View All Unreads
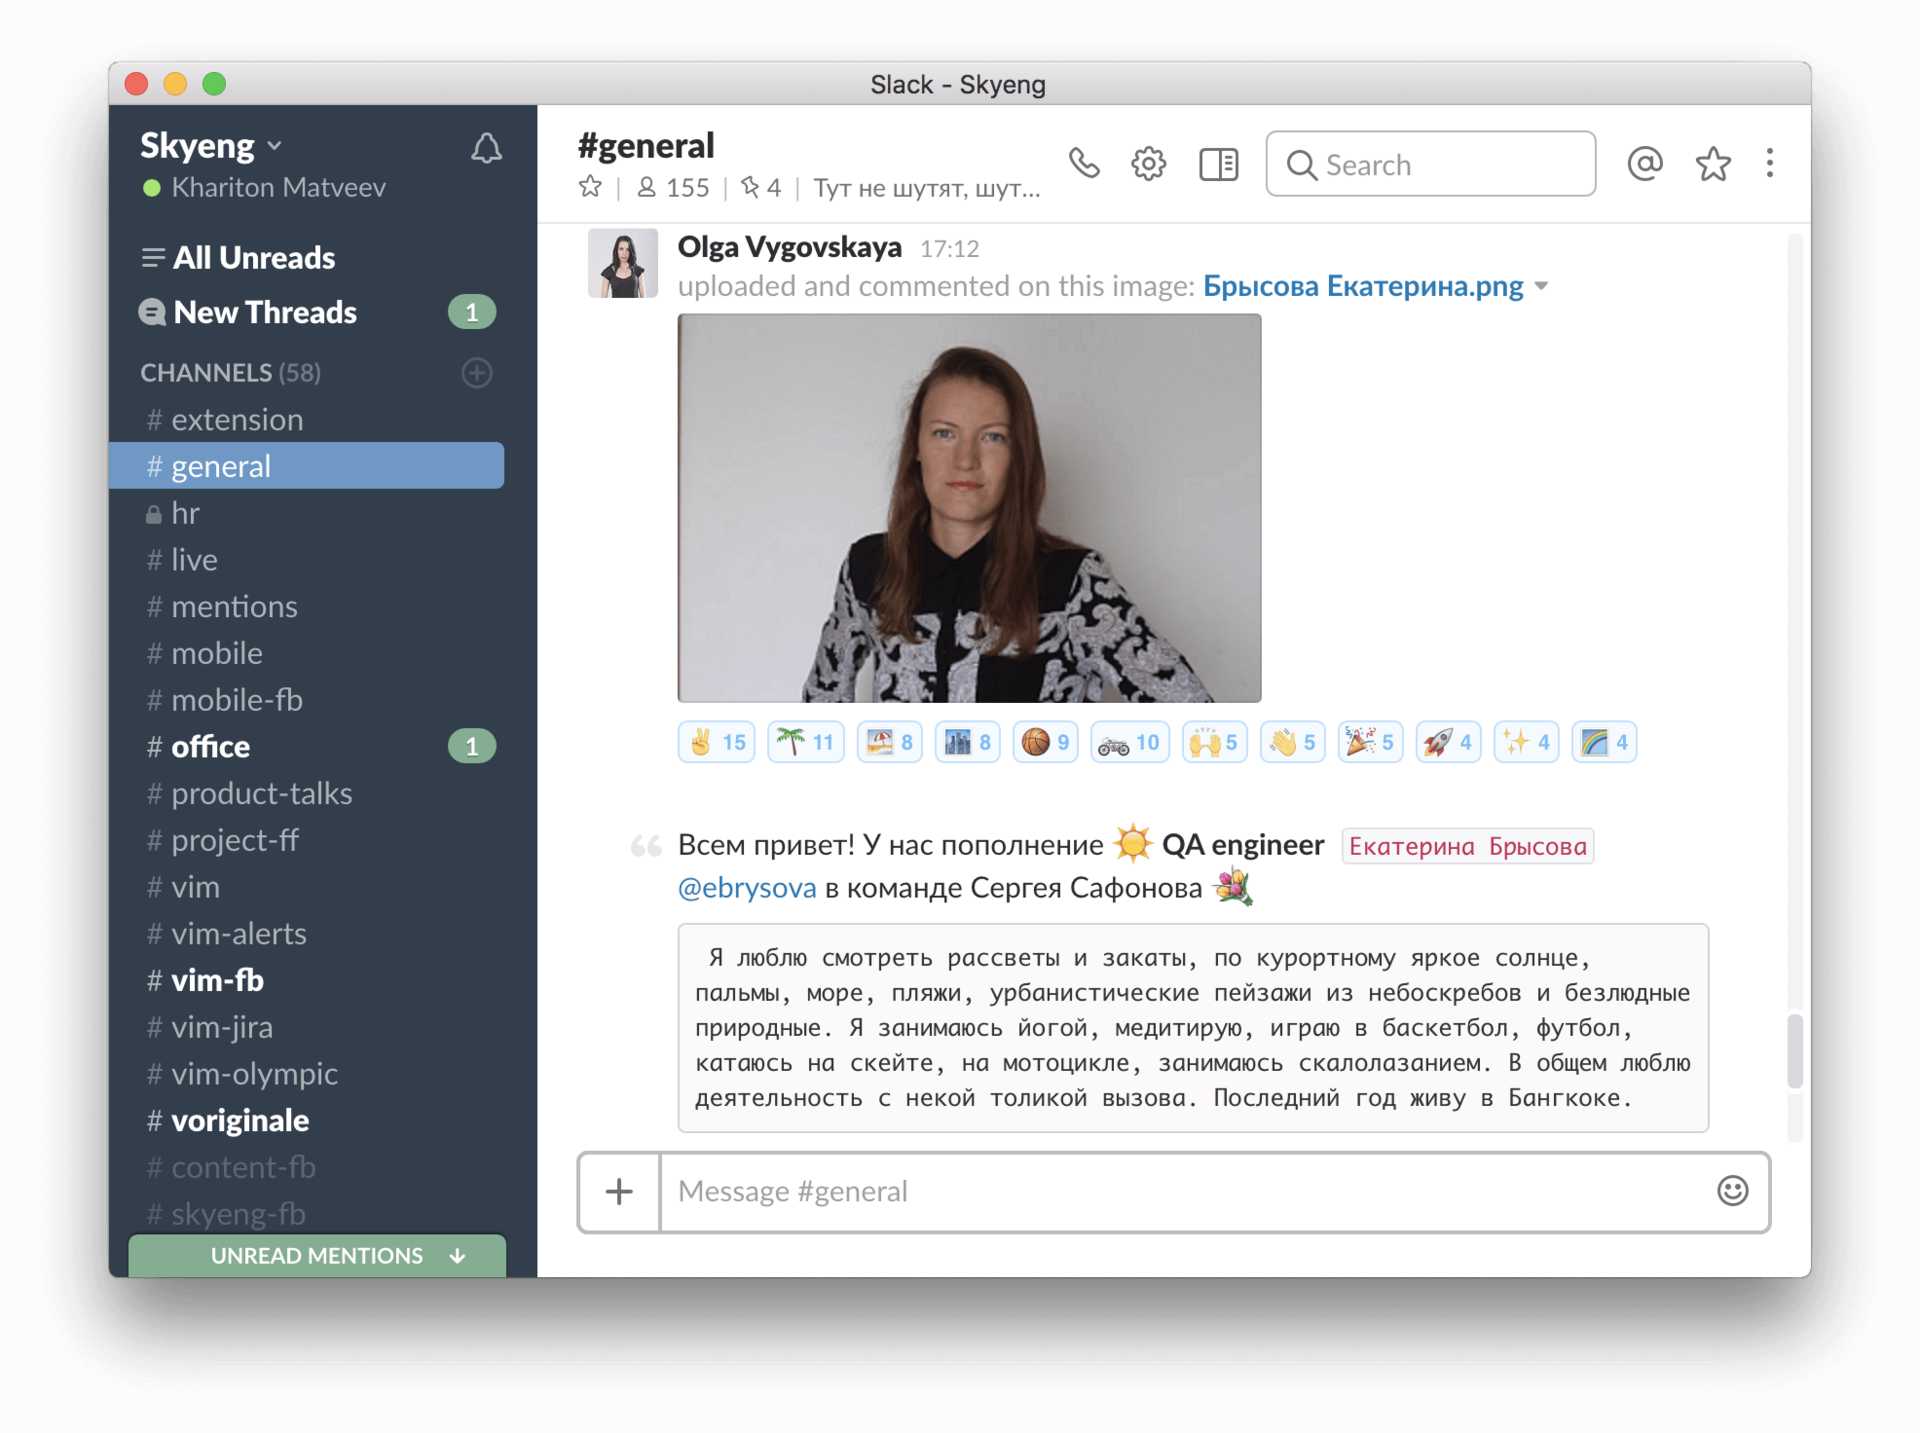The image size is (1920, 1433). (x=252, y=257)
